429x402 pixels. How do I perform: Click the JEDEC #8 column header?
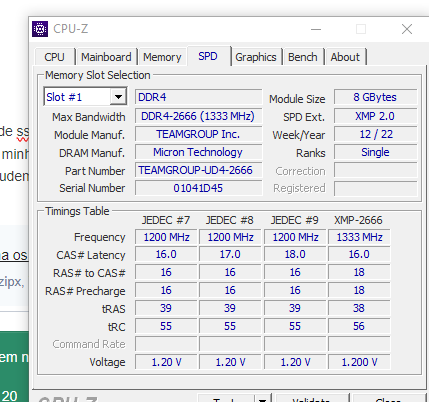pos(230,220)
